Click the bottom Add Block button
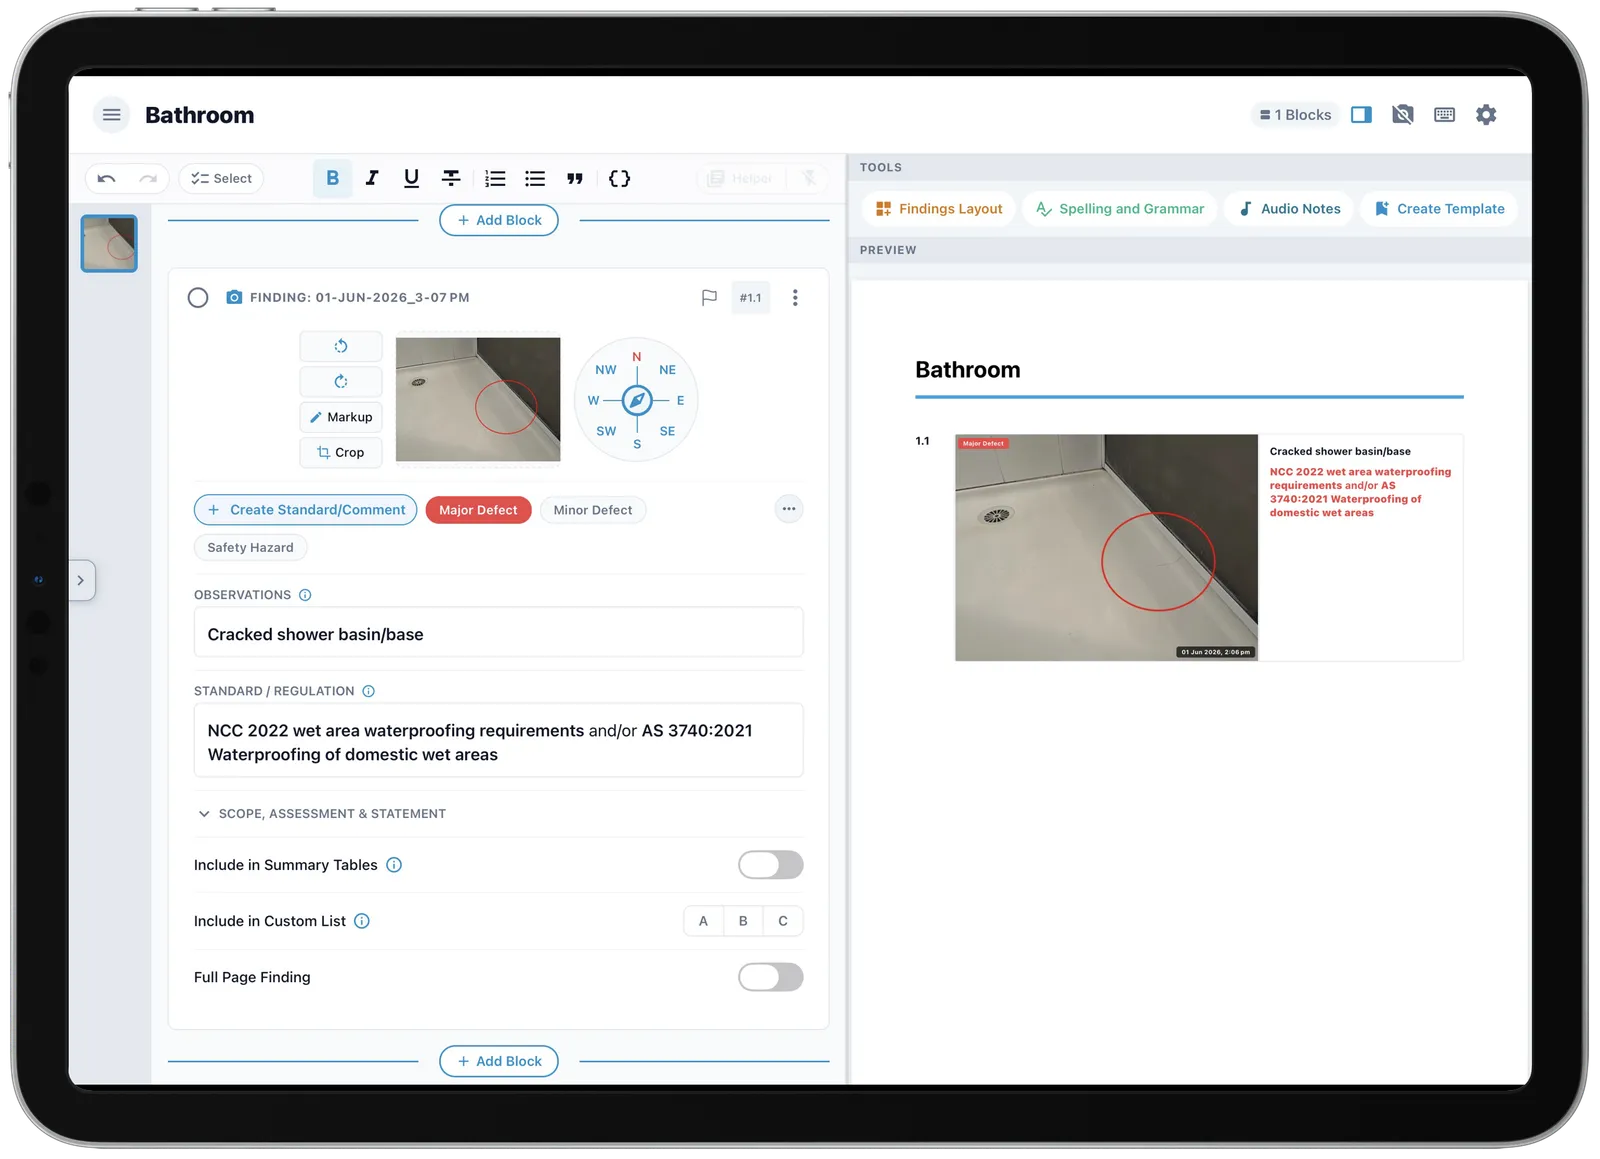 [x=499, y=1061]
